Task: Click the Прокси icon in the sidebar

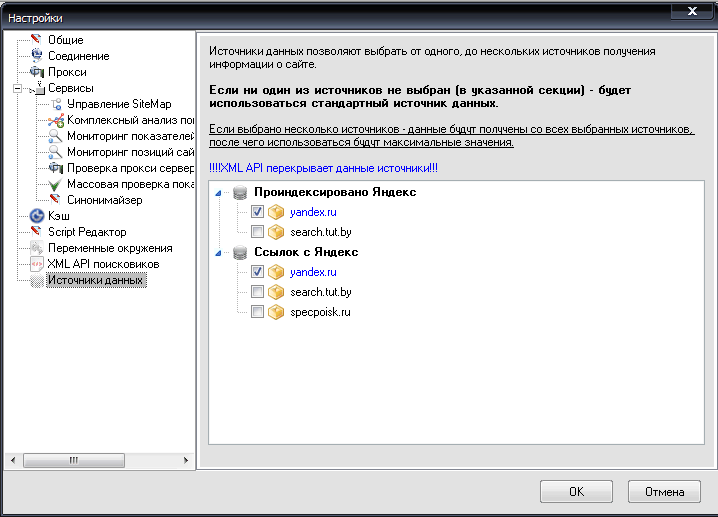Action: pyautogui.click(x=37, y=72)
